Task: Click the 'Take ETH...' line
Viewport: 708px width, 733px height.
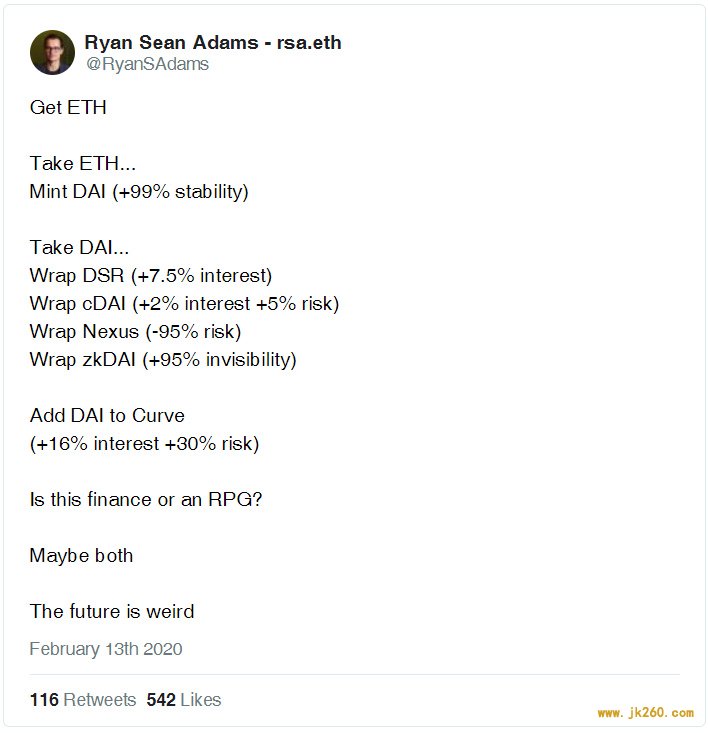Action: [x=83, y=164]
